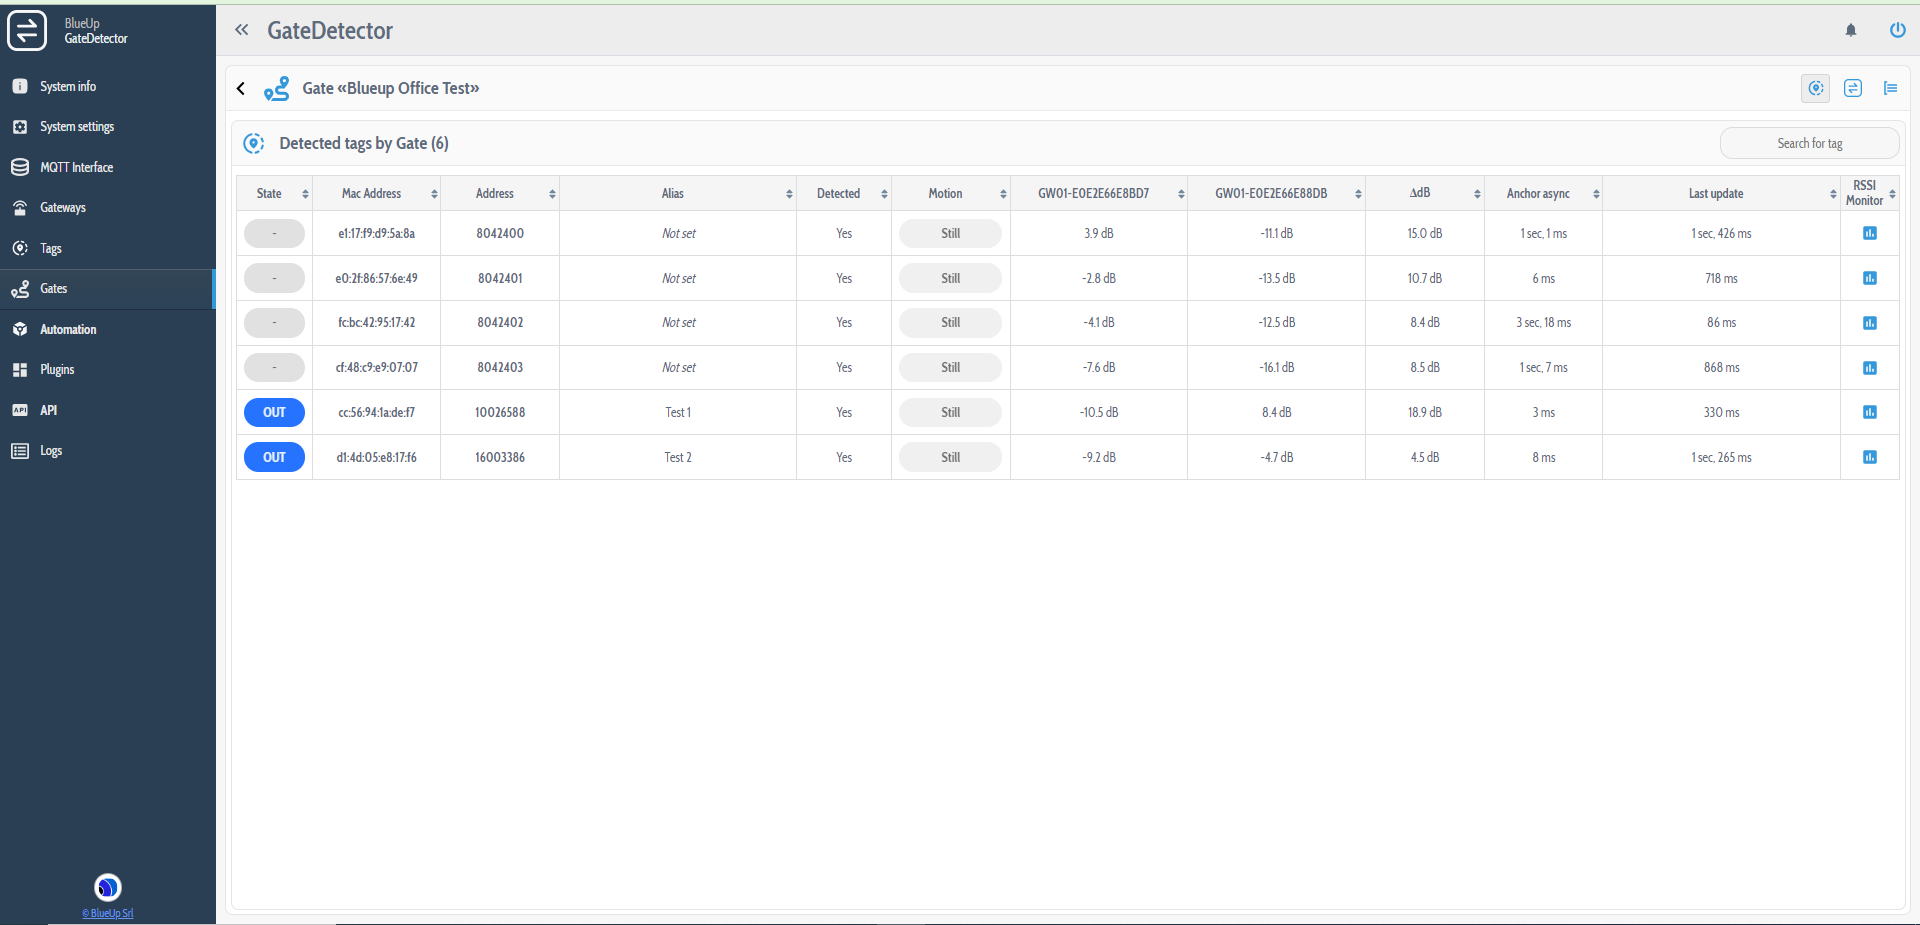The height and width of the screenshot is (925, 1920).
Task: Click Still motion badge for 8042402
Action: point(950,323)
